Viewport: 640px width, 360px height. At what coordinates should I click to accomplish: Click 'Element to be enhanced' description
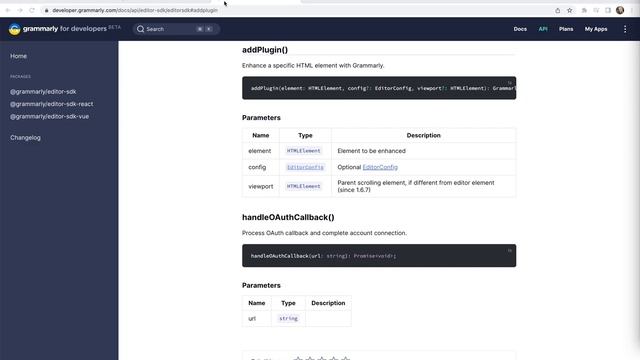(371, 151)
